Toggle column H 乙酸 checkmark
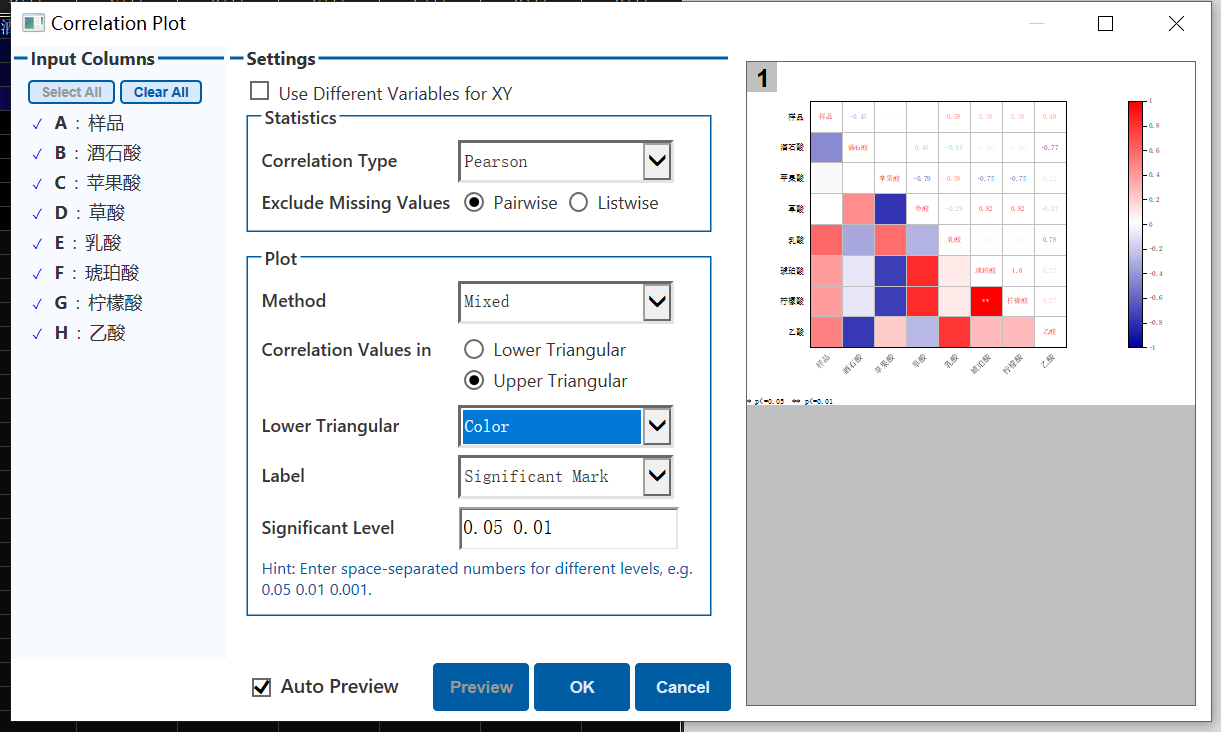Image resolution: width=1221 pixels, height=732 pixels. pos(37,334)
